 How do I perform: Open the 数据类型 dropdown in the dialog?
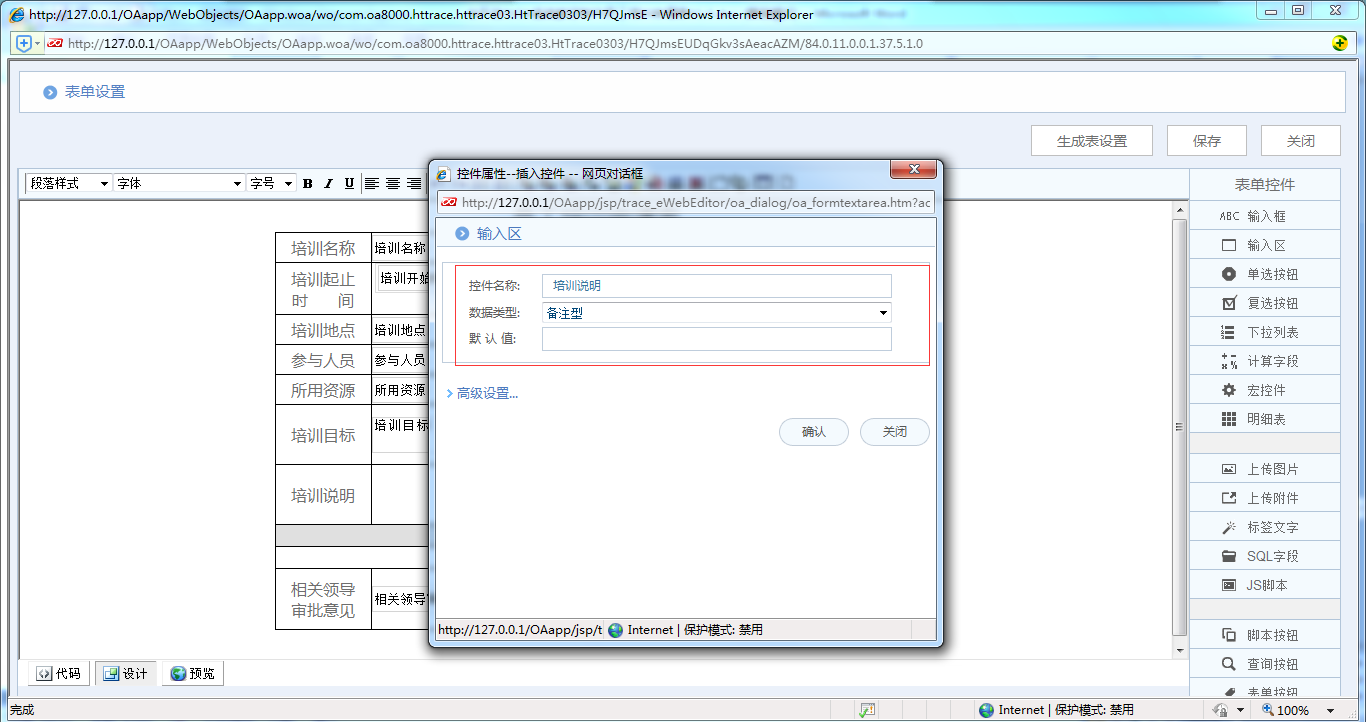pyautogui.click(x=881, y=312)
